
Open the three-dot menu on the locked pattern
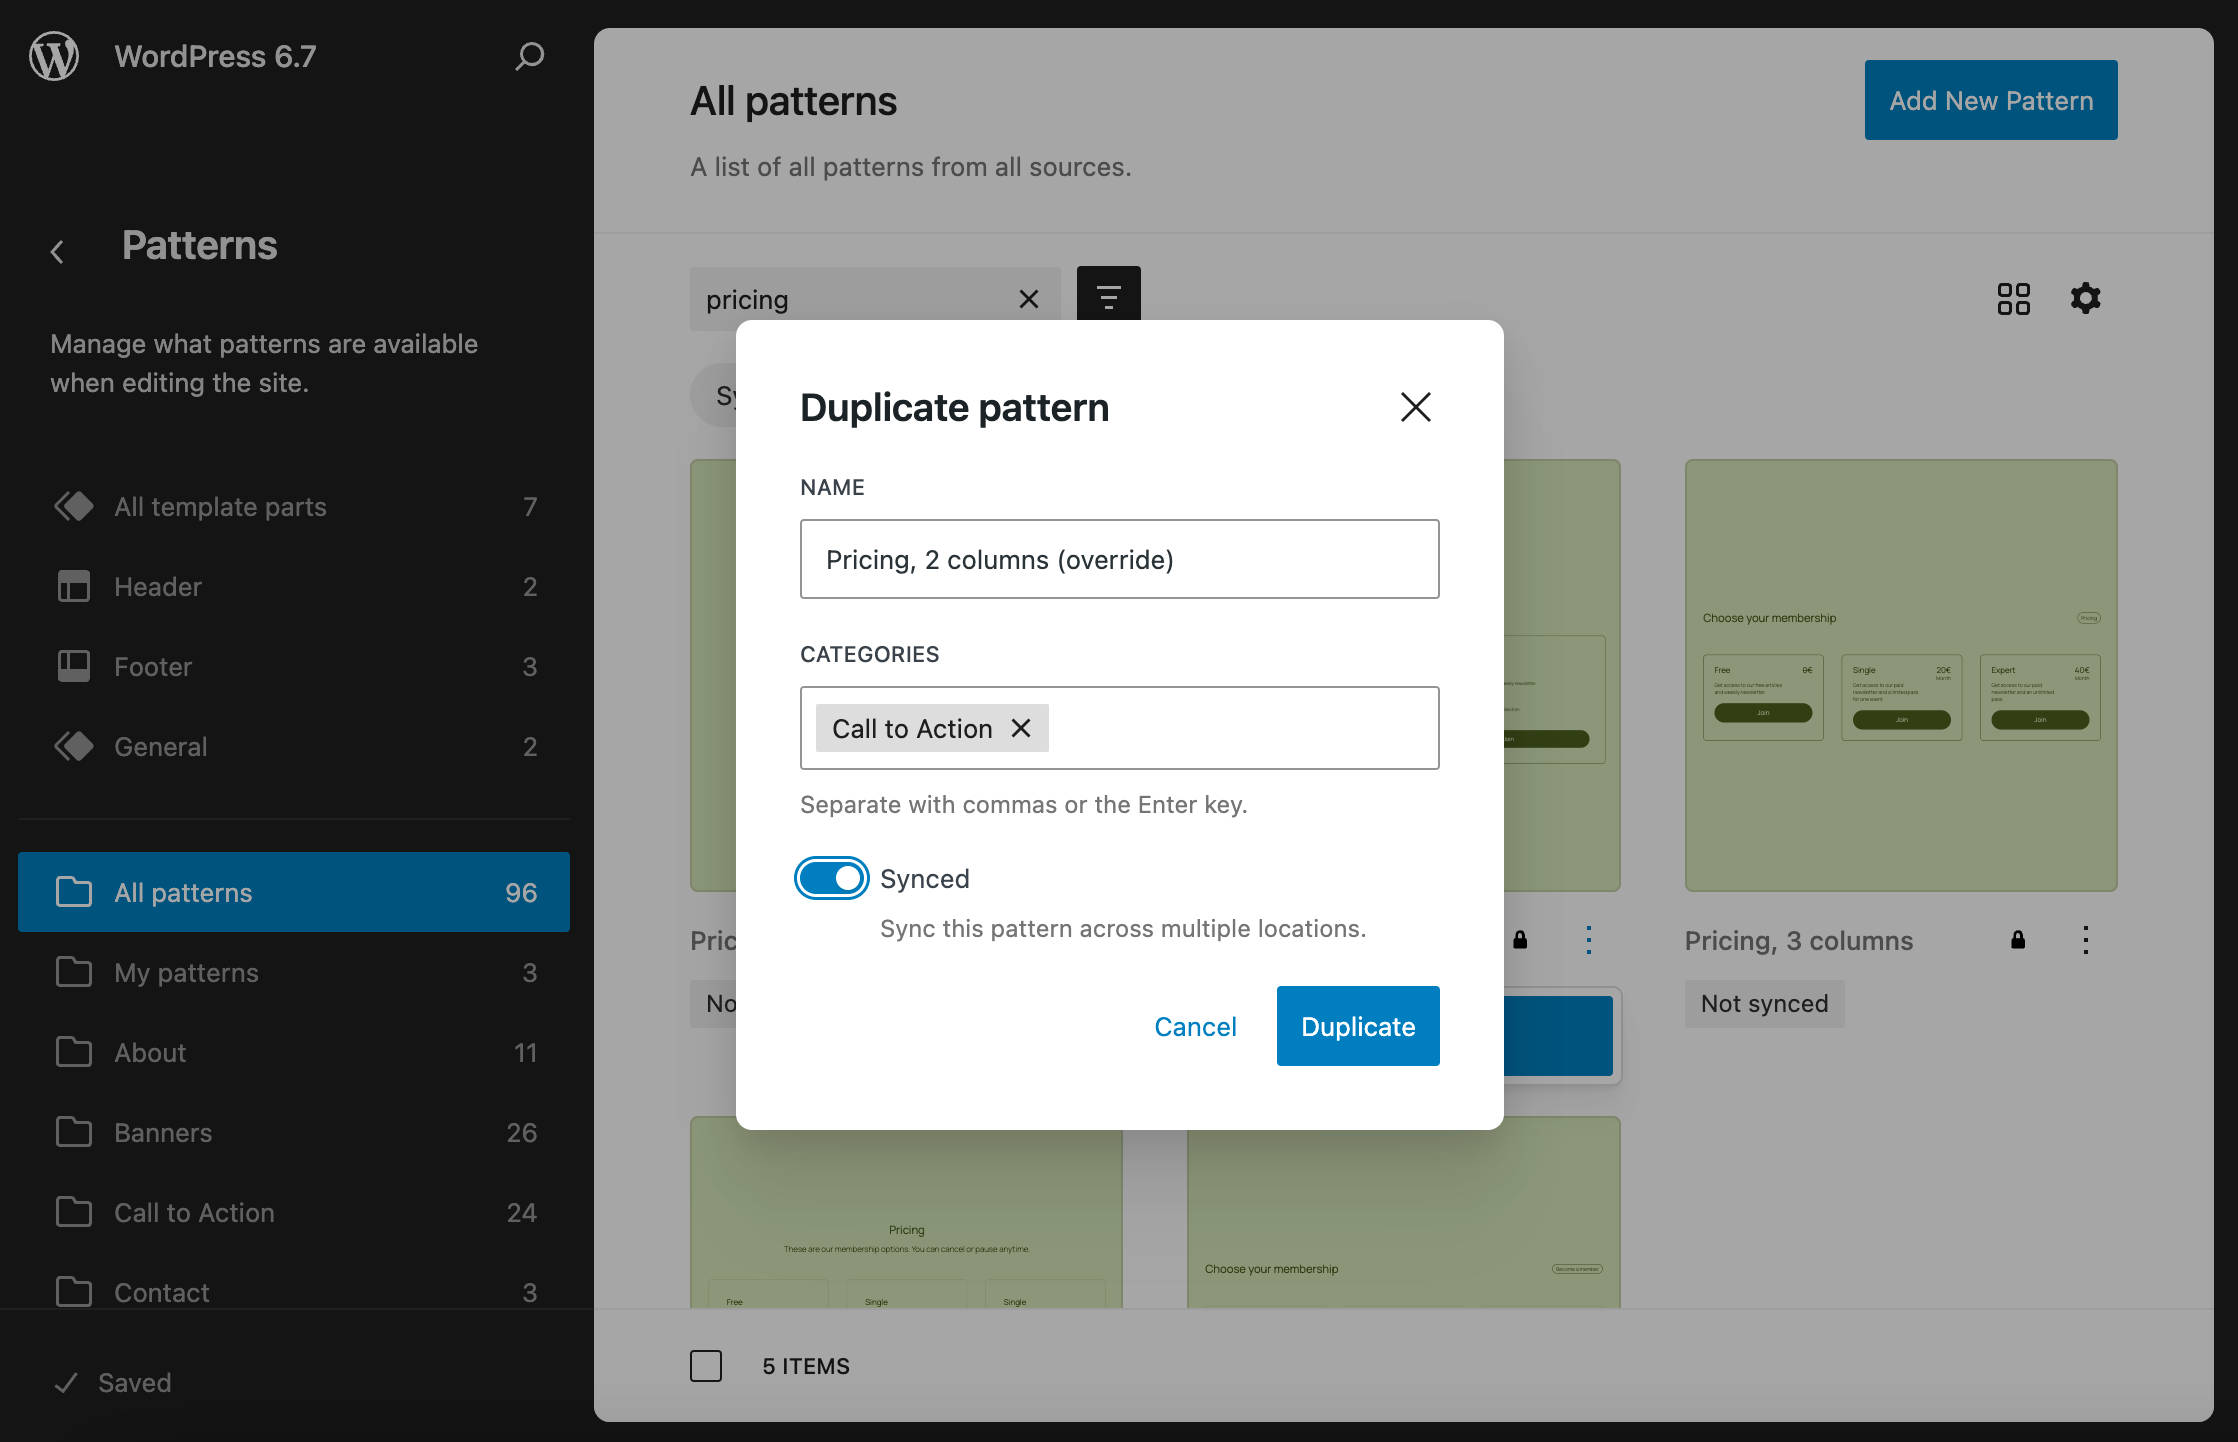point(1588,939)
